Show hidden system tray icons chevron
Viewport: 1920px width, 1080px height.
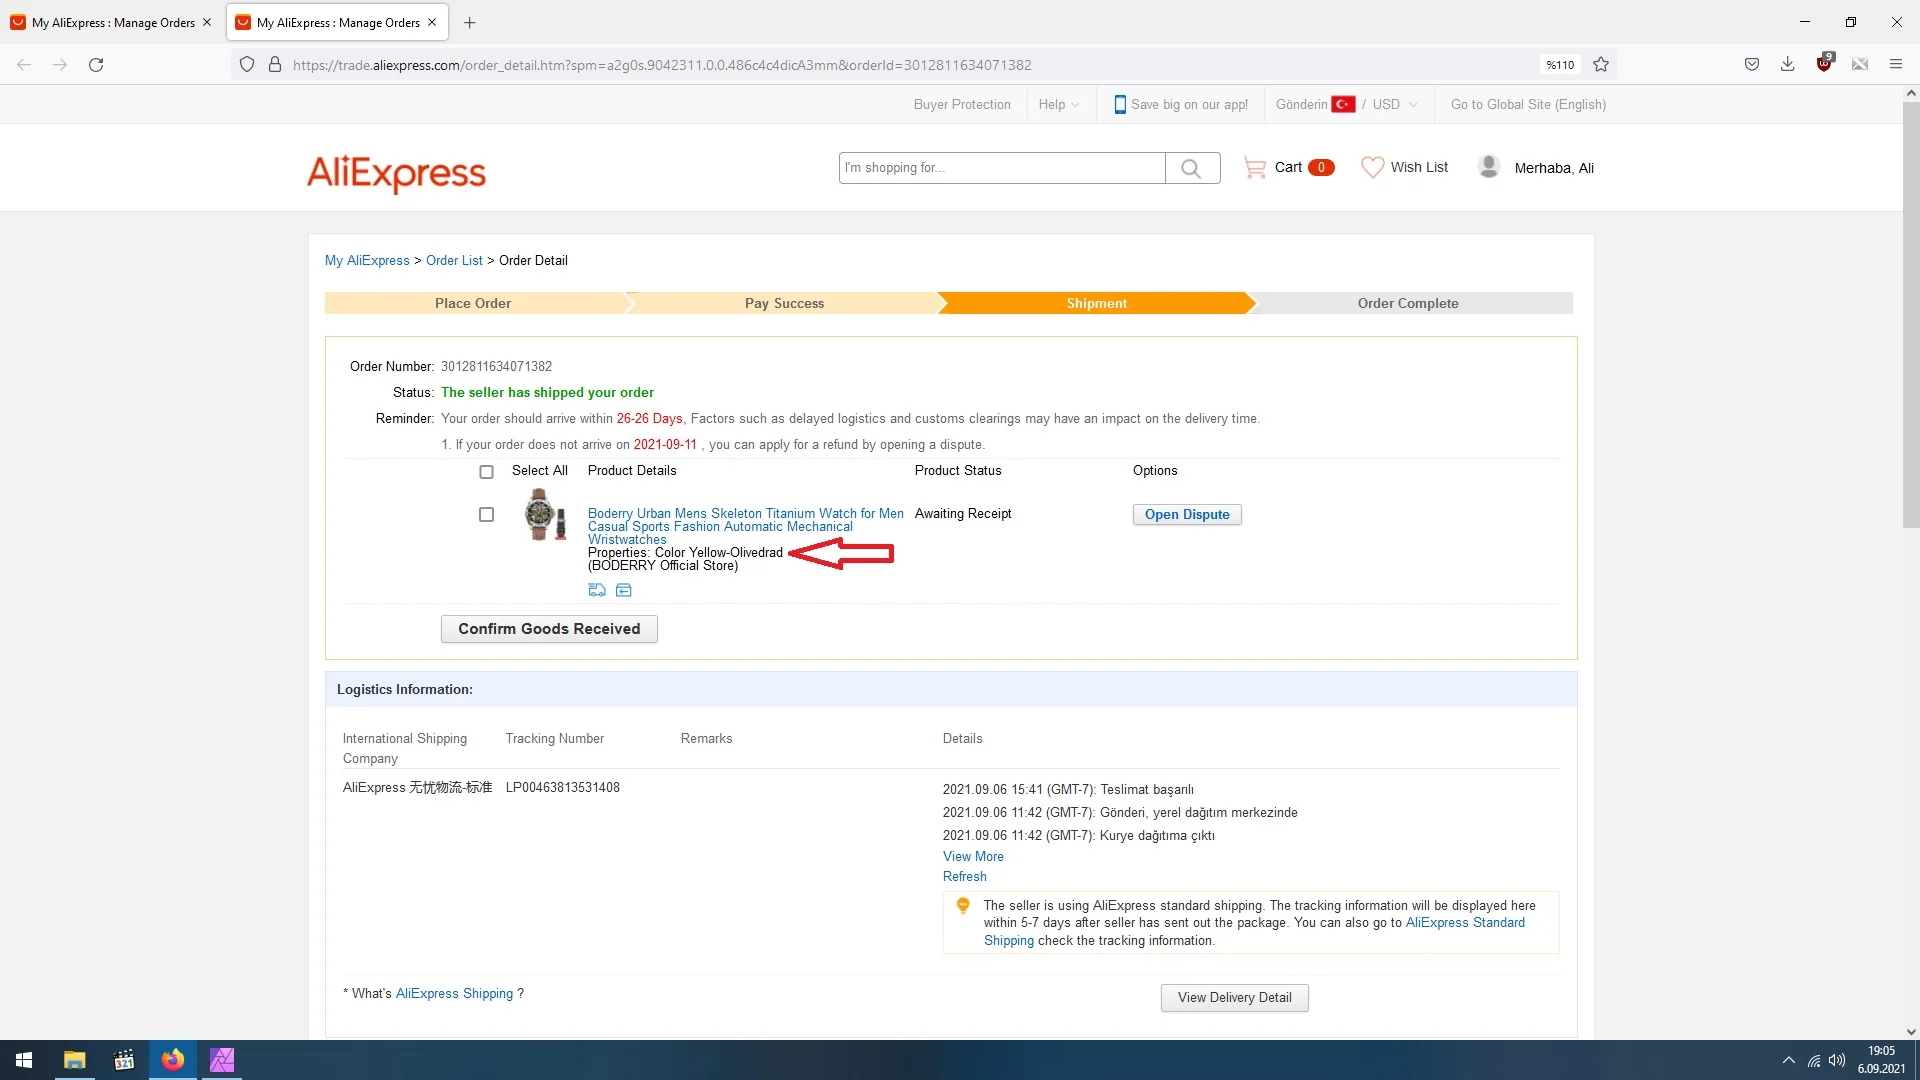[x=1788, y=1060]
